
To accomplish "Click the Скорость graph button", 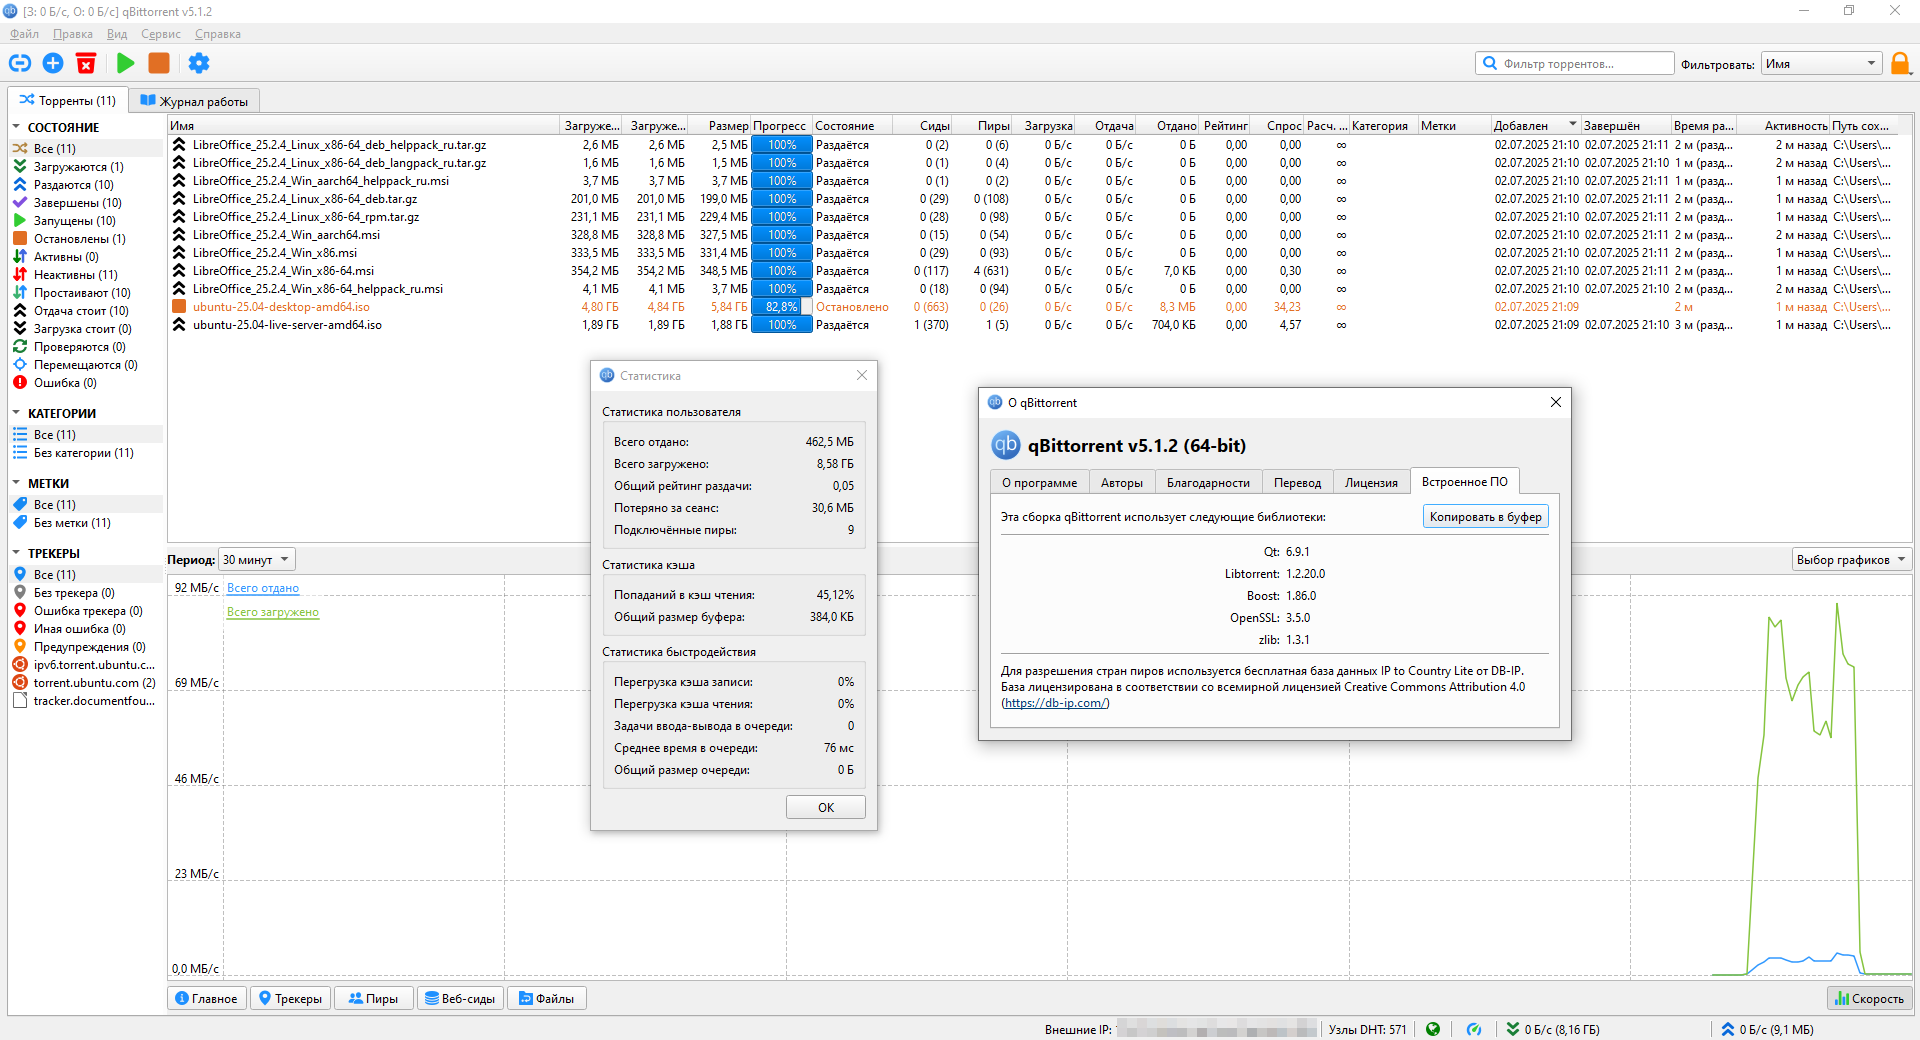I will click(x=1869, y=998).
